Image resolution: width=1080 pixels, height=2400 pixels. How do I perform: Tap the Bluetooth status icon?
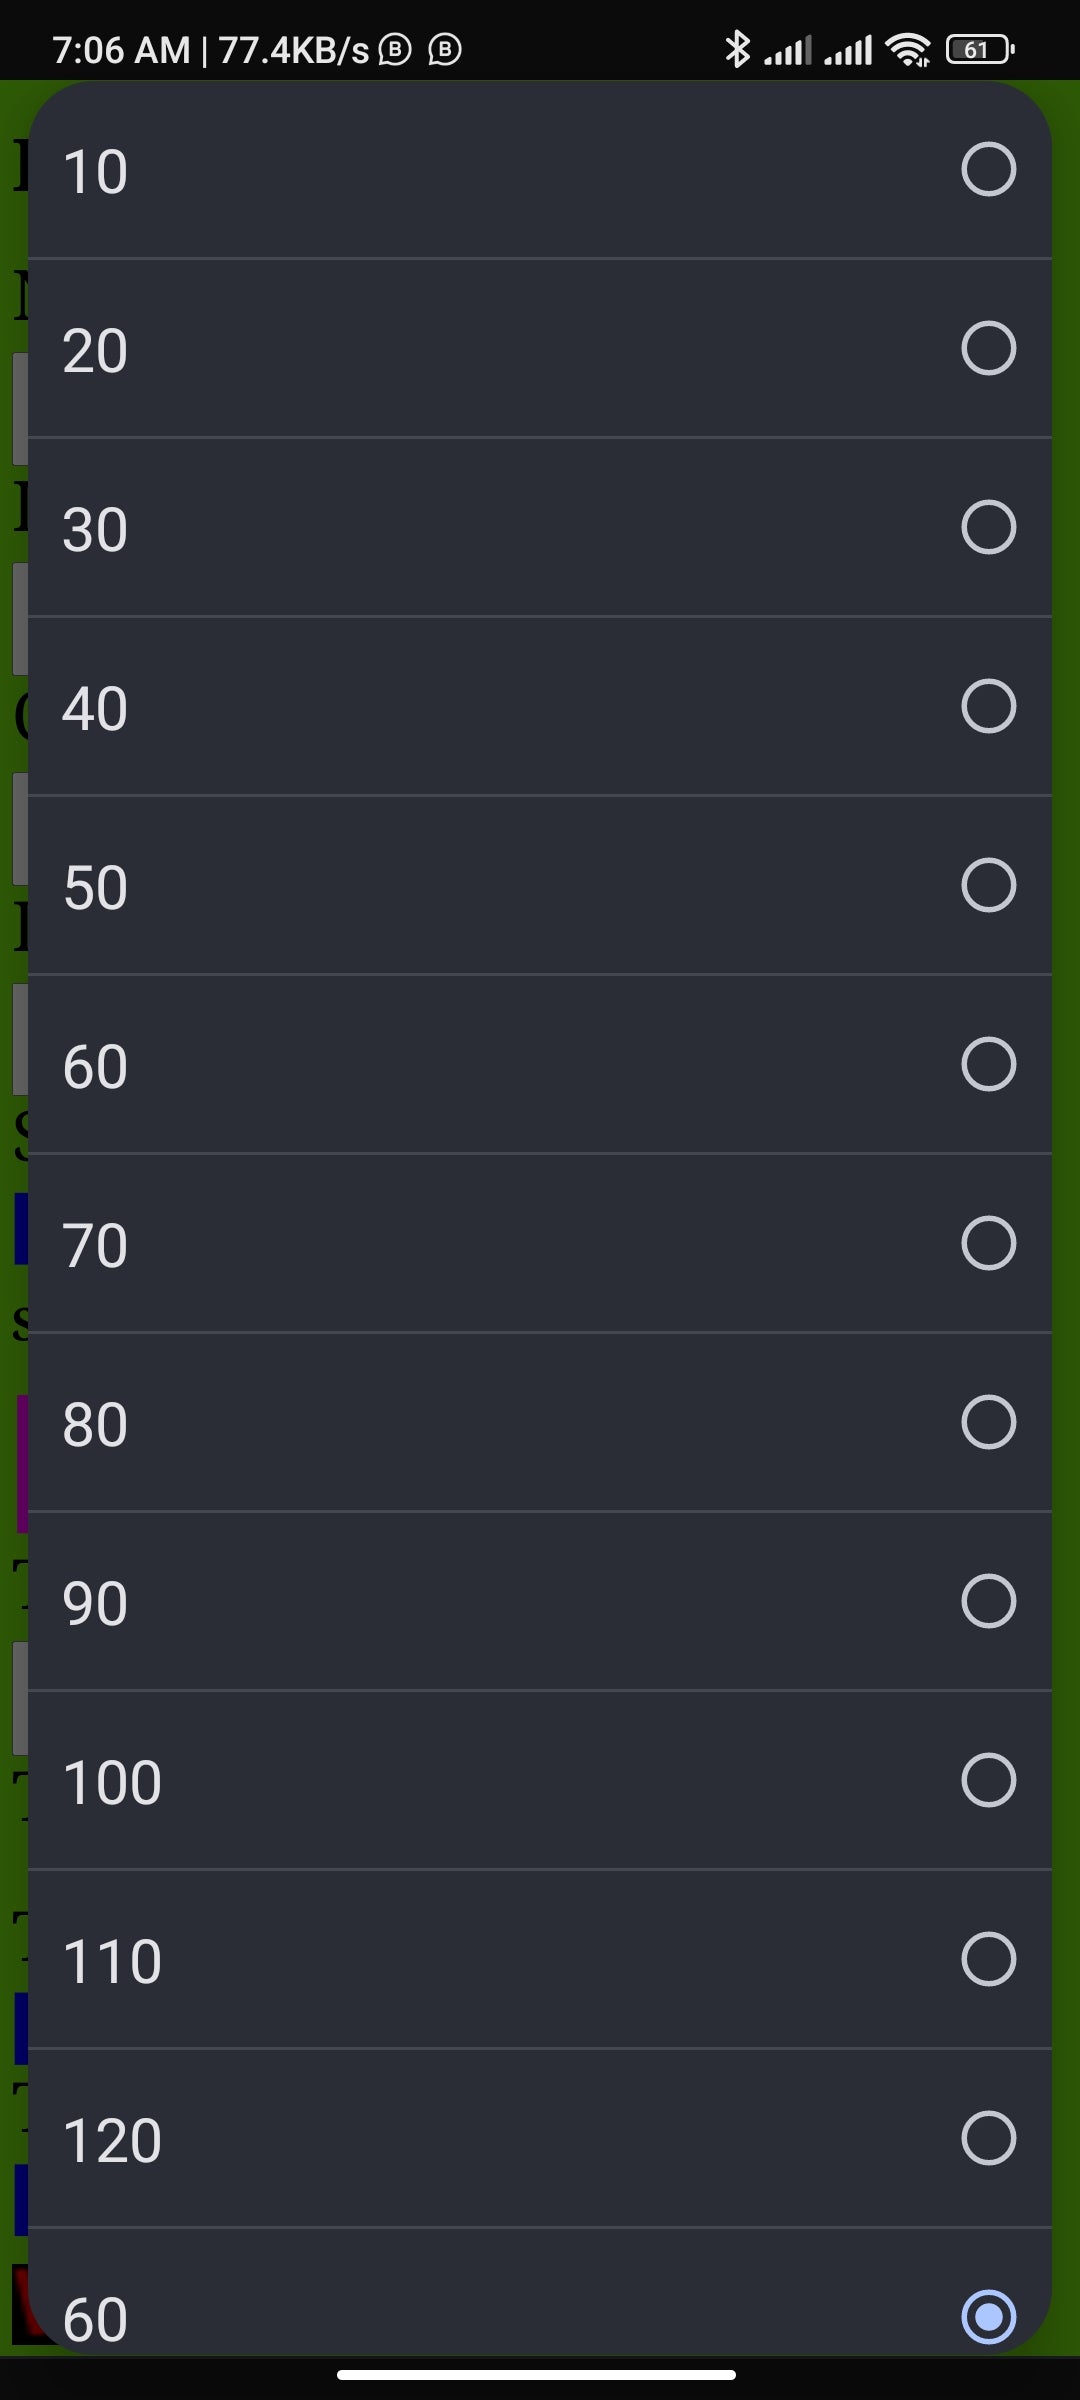click(x=737, y=49)
